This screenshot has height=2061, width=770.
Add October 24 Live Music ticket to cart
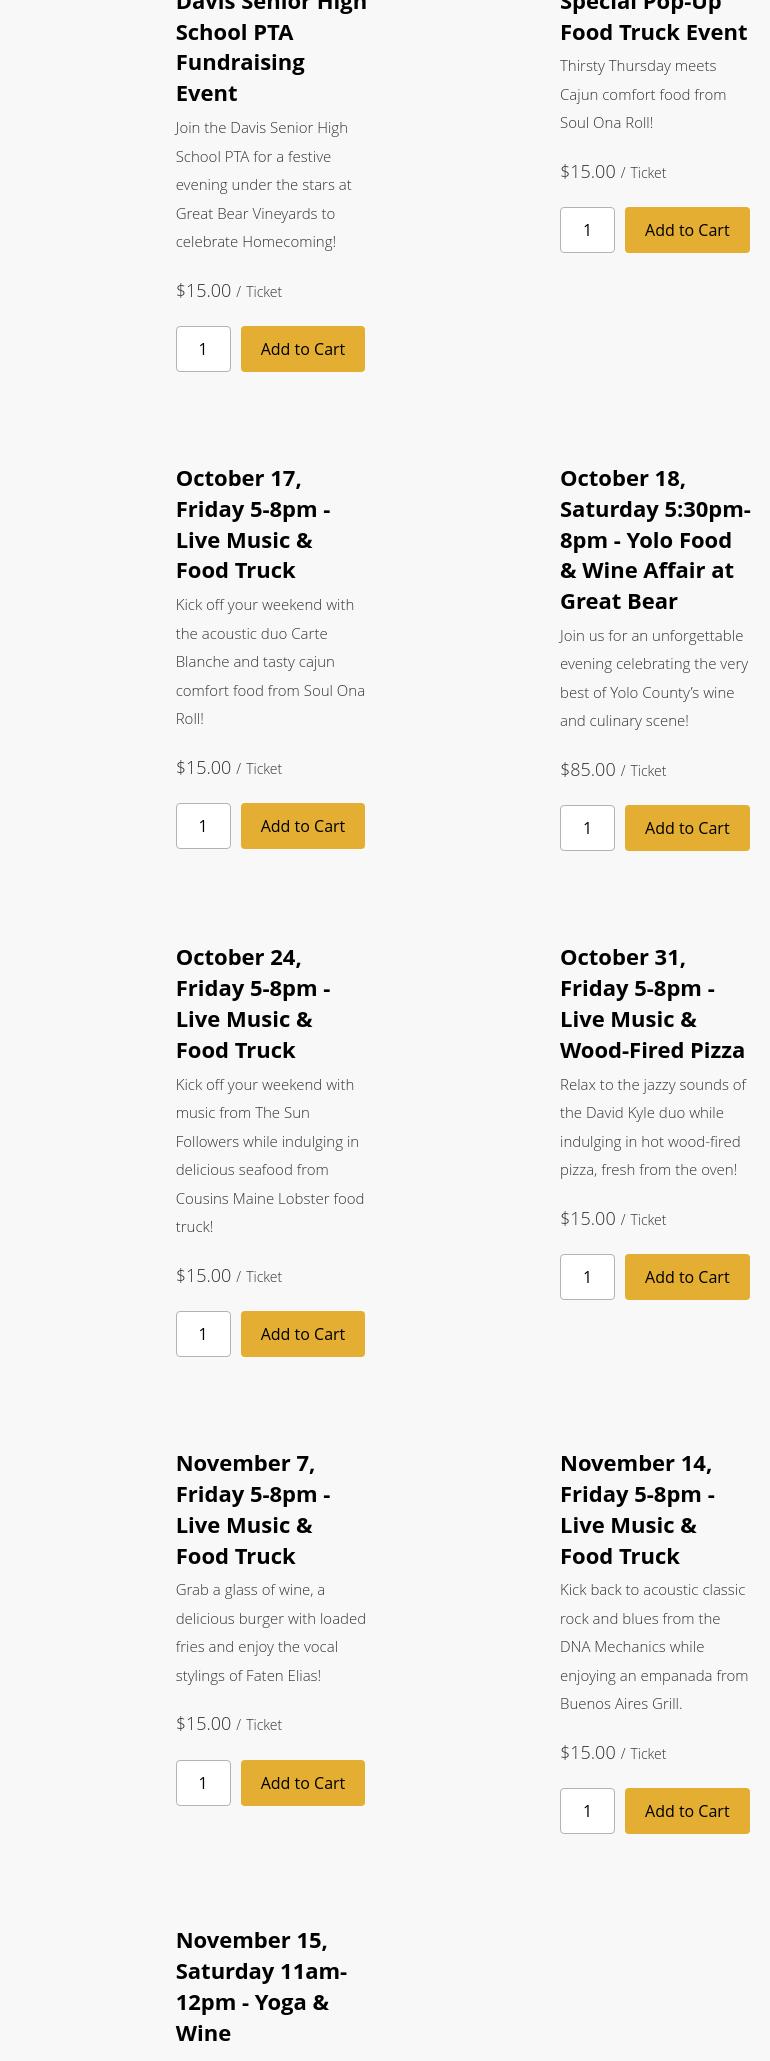(x=302, y=1334)
